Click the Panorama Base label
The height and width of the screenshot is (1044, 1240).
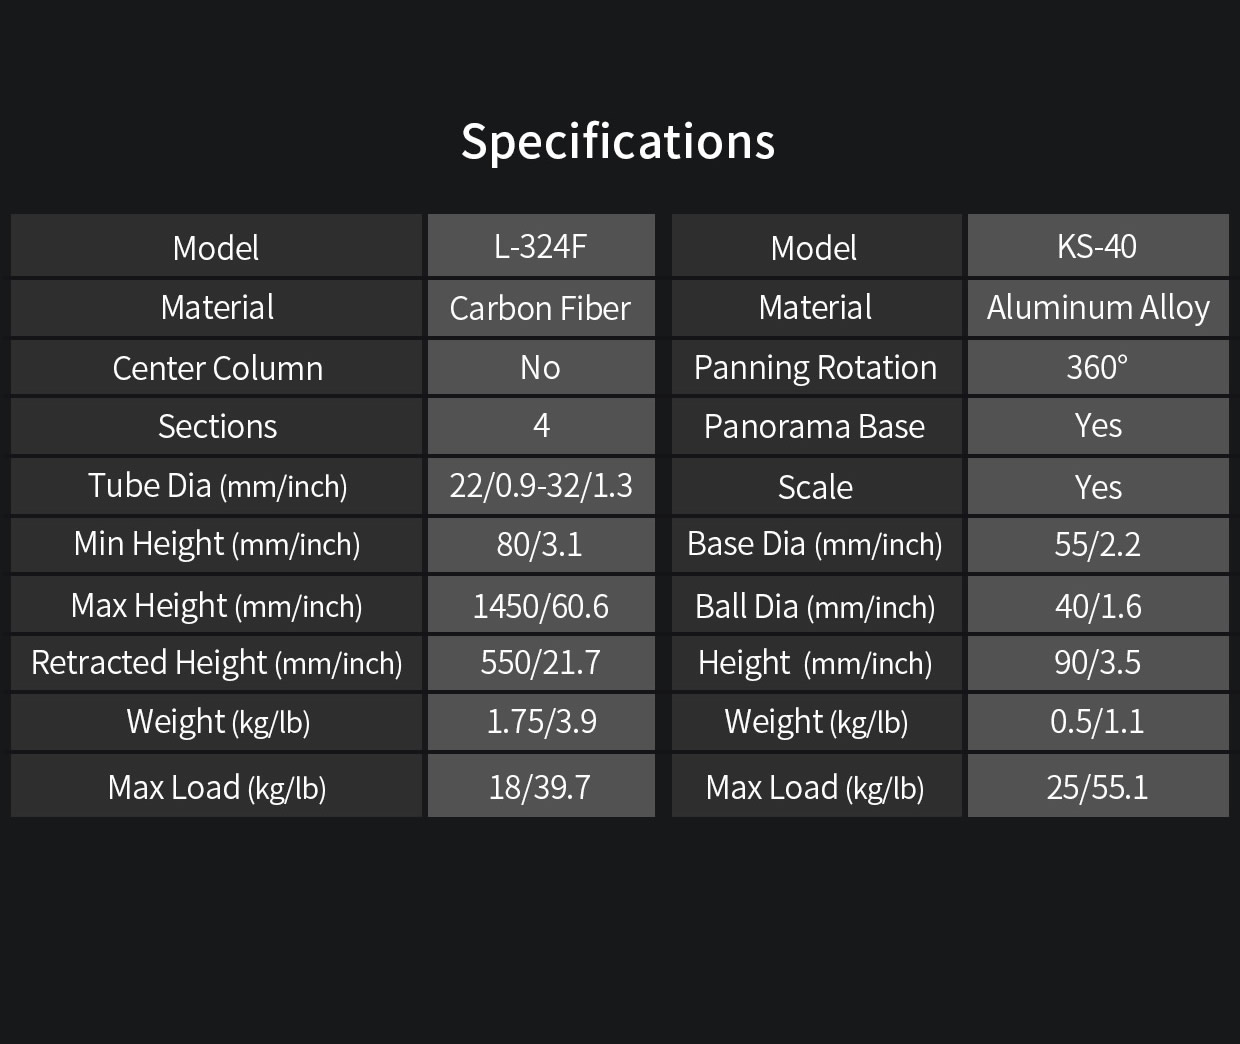tap(816, 426)
